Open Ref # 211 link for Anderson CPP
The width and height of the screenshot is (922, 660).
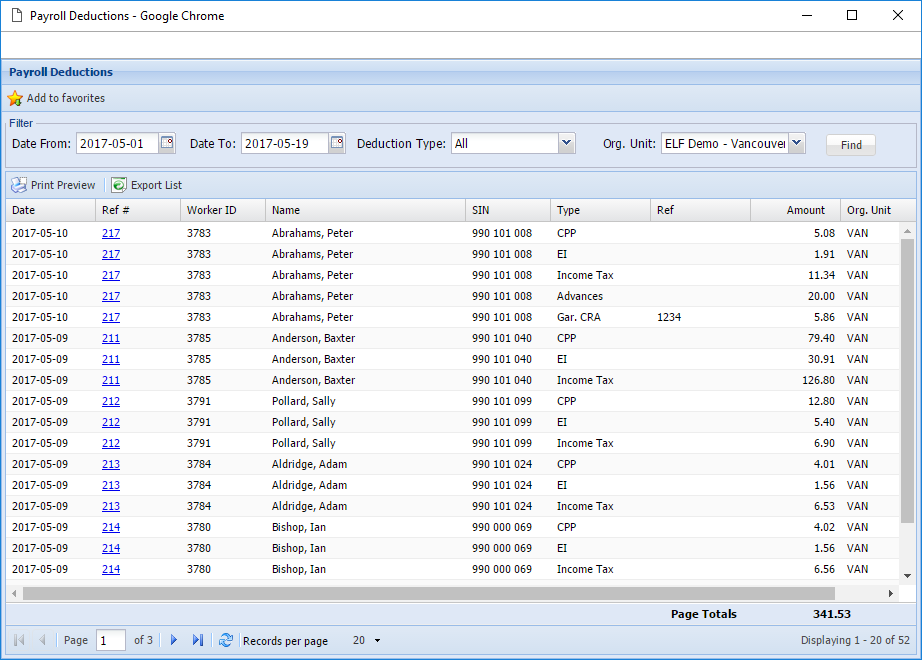click(x=111, y=338)
